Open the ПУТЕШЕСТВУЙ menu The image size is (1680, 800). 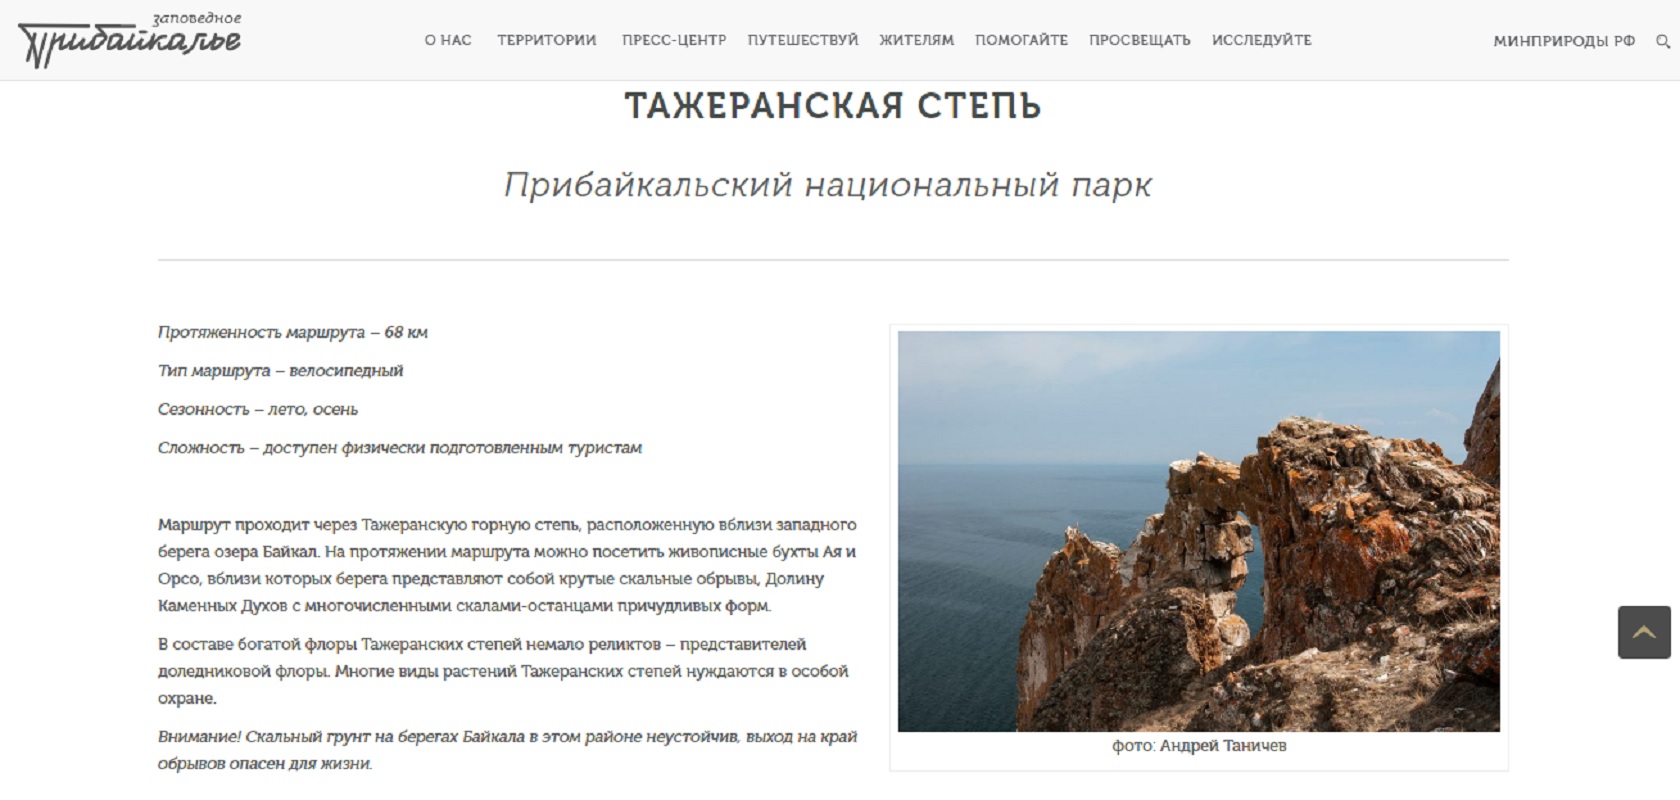pyautogui.click(x=803, y=40)
